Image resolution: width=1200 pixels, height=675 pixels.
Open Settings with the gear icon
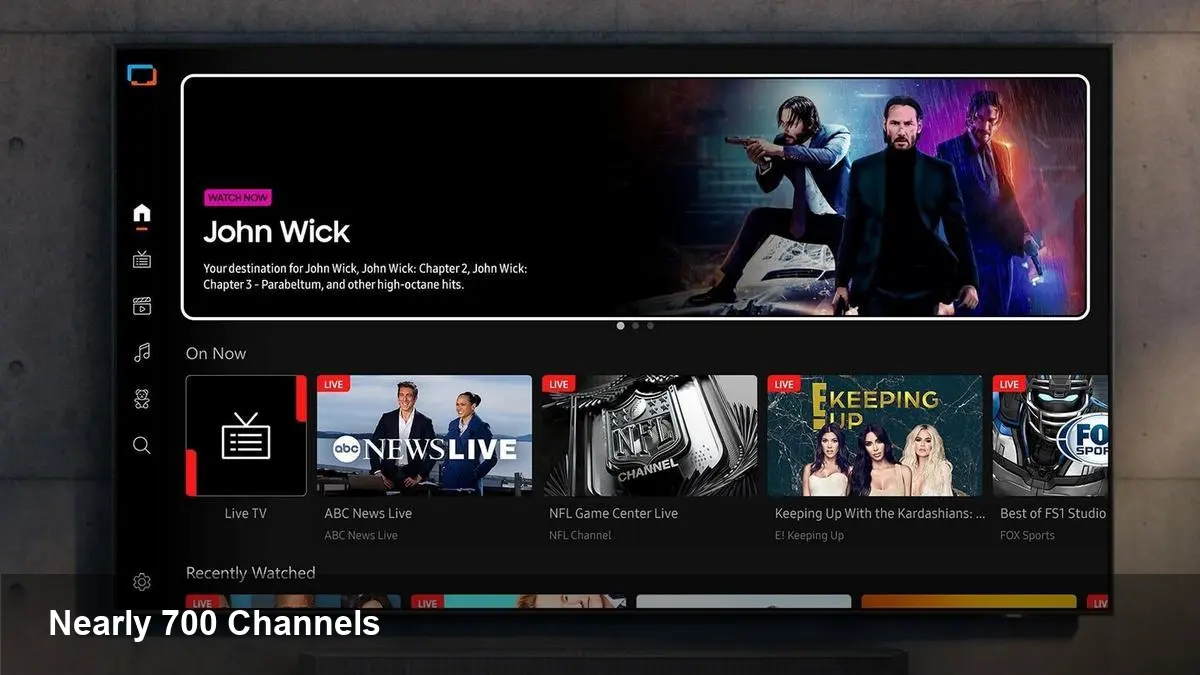141,581
